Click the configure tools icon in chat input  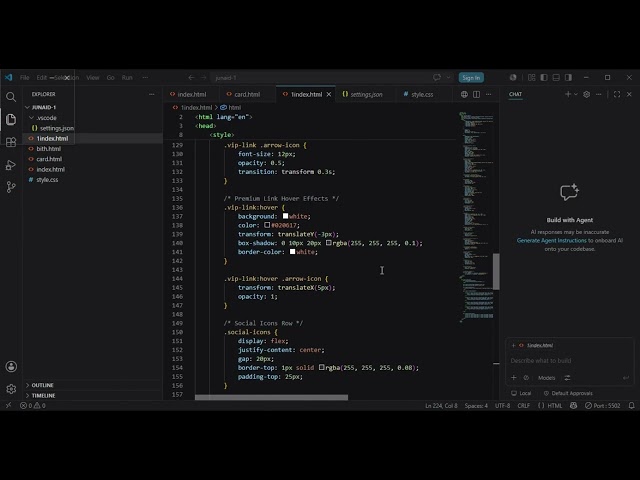coord(567,378)
